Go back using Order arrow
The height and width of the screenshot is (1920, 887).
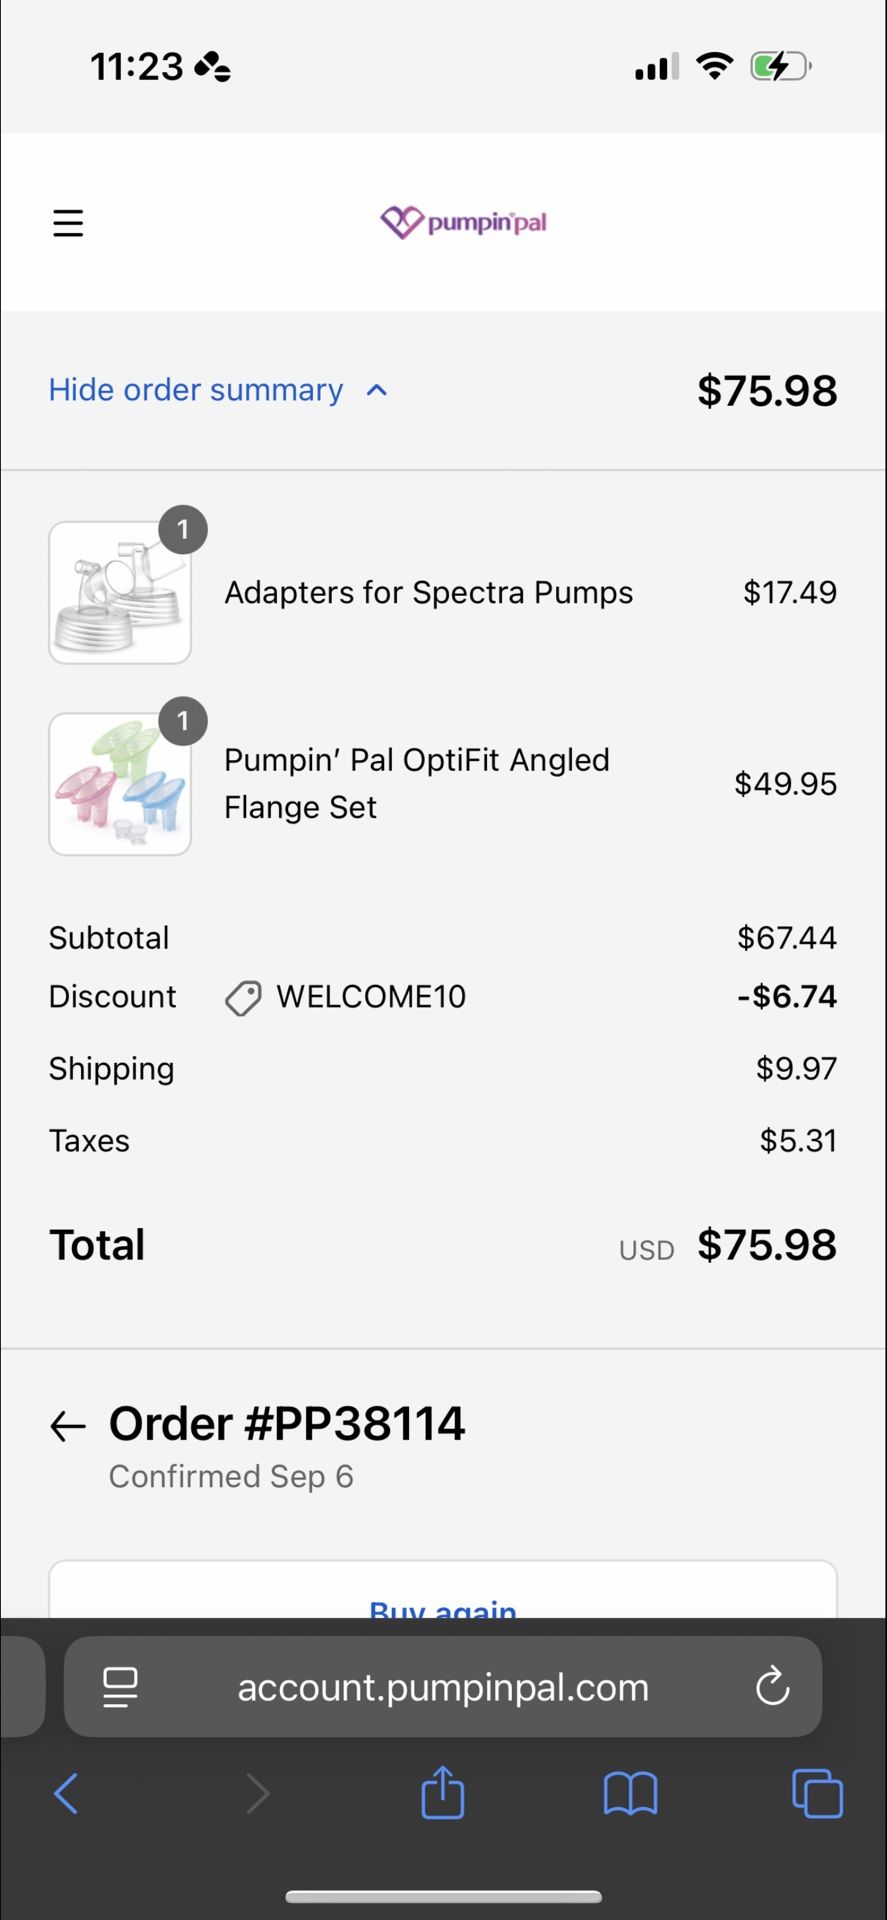tap(68, 1426)
